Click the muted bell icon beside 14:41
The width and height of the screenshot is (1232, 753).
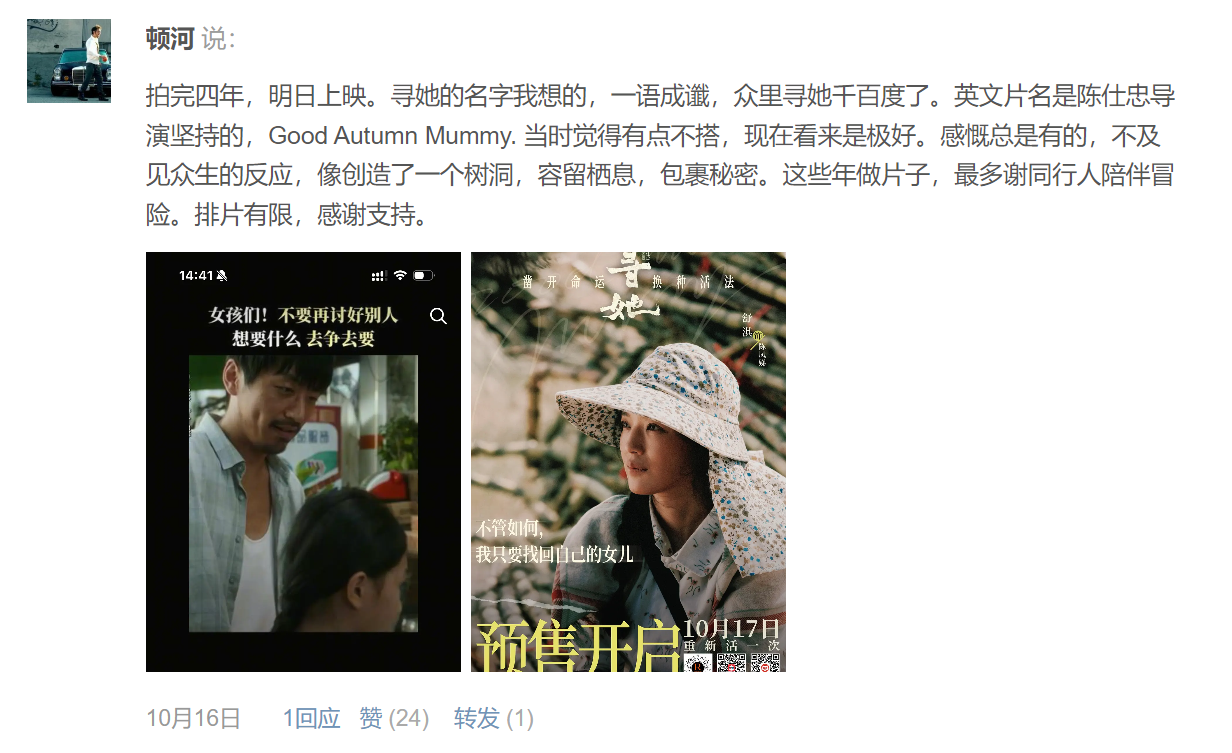tap(222, 275)
